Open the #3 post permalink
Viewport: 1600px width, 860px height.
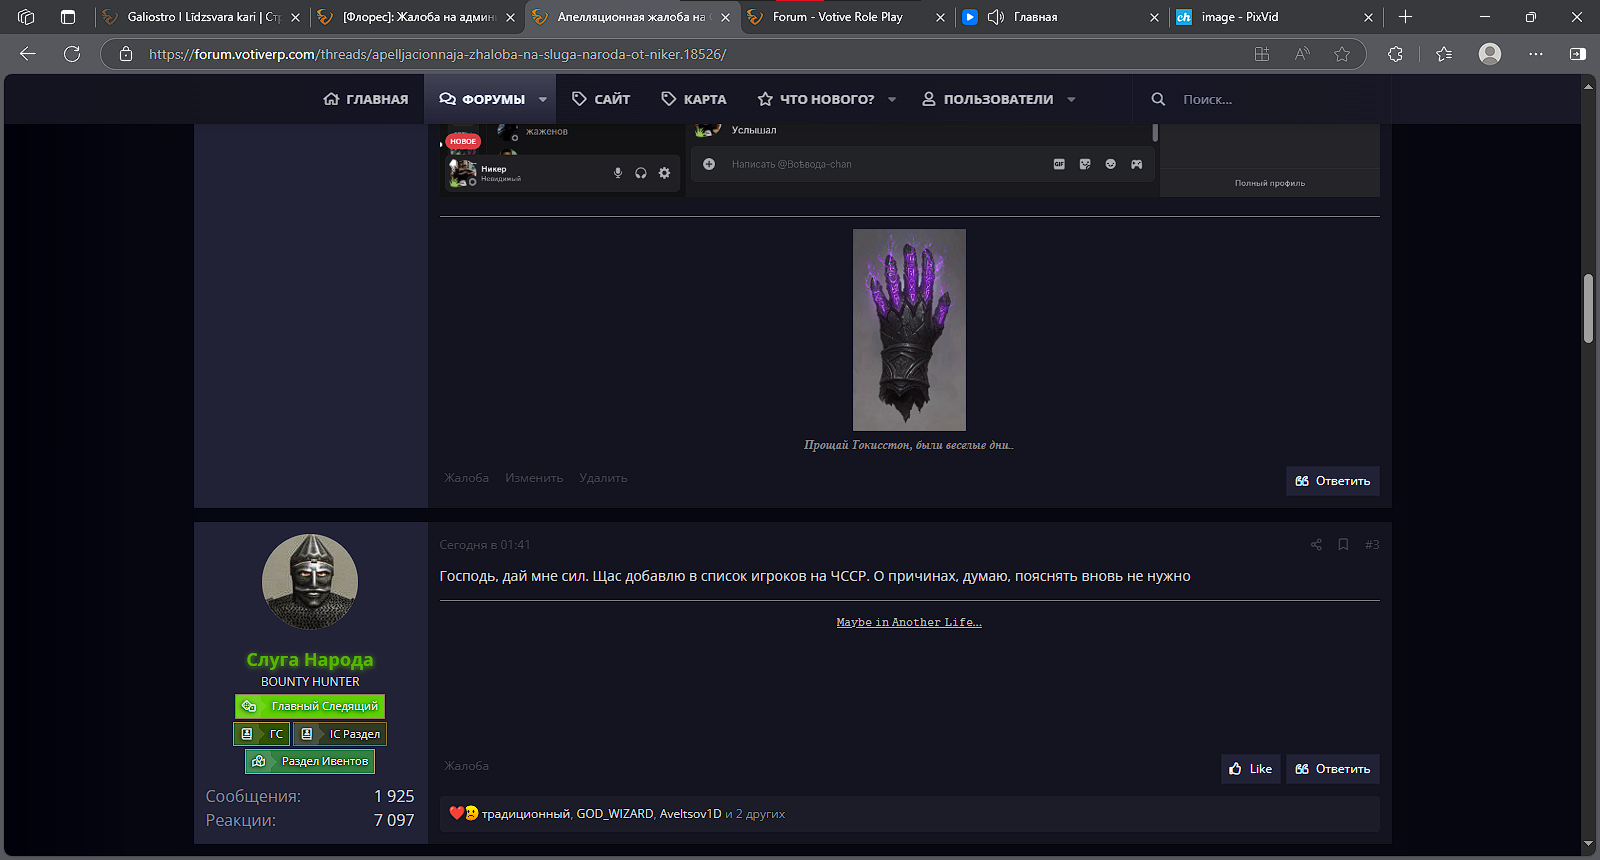click(1372, 545)
